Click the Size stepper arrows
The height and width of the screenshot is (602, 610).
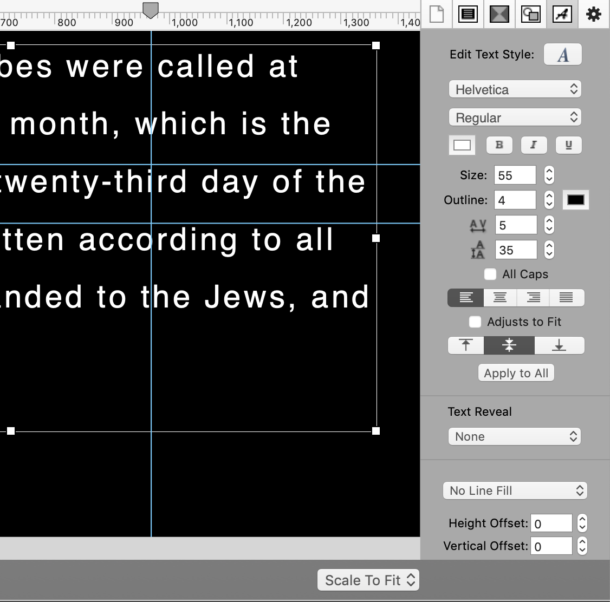pyautogui.click(x=549, y=175)
